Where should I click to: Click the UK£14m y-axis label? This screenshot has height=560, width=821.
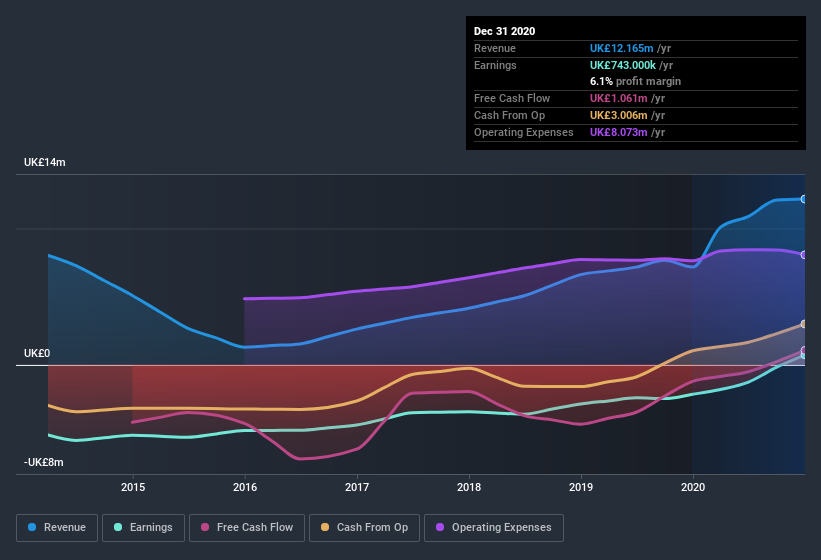click(44, 162)
